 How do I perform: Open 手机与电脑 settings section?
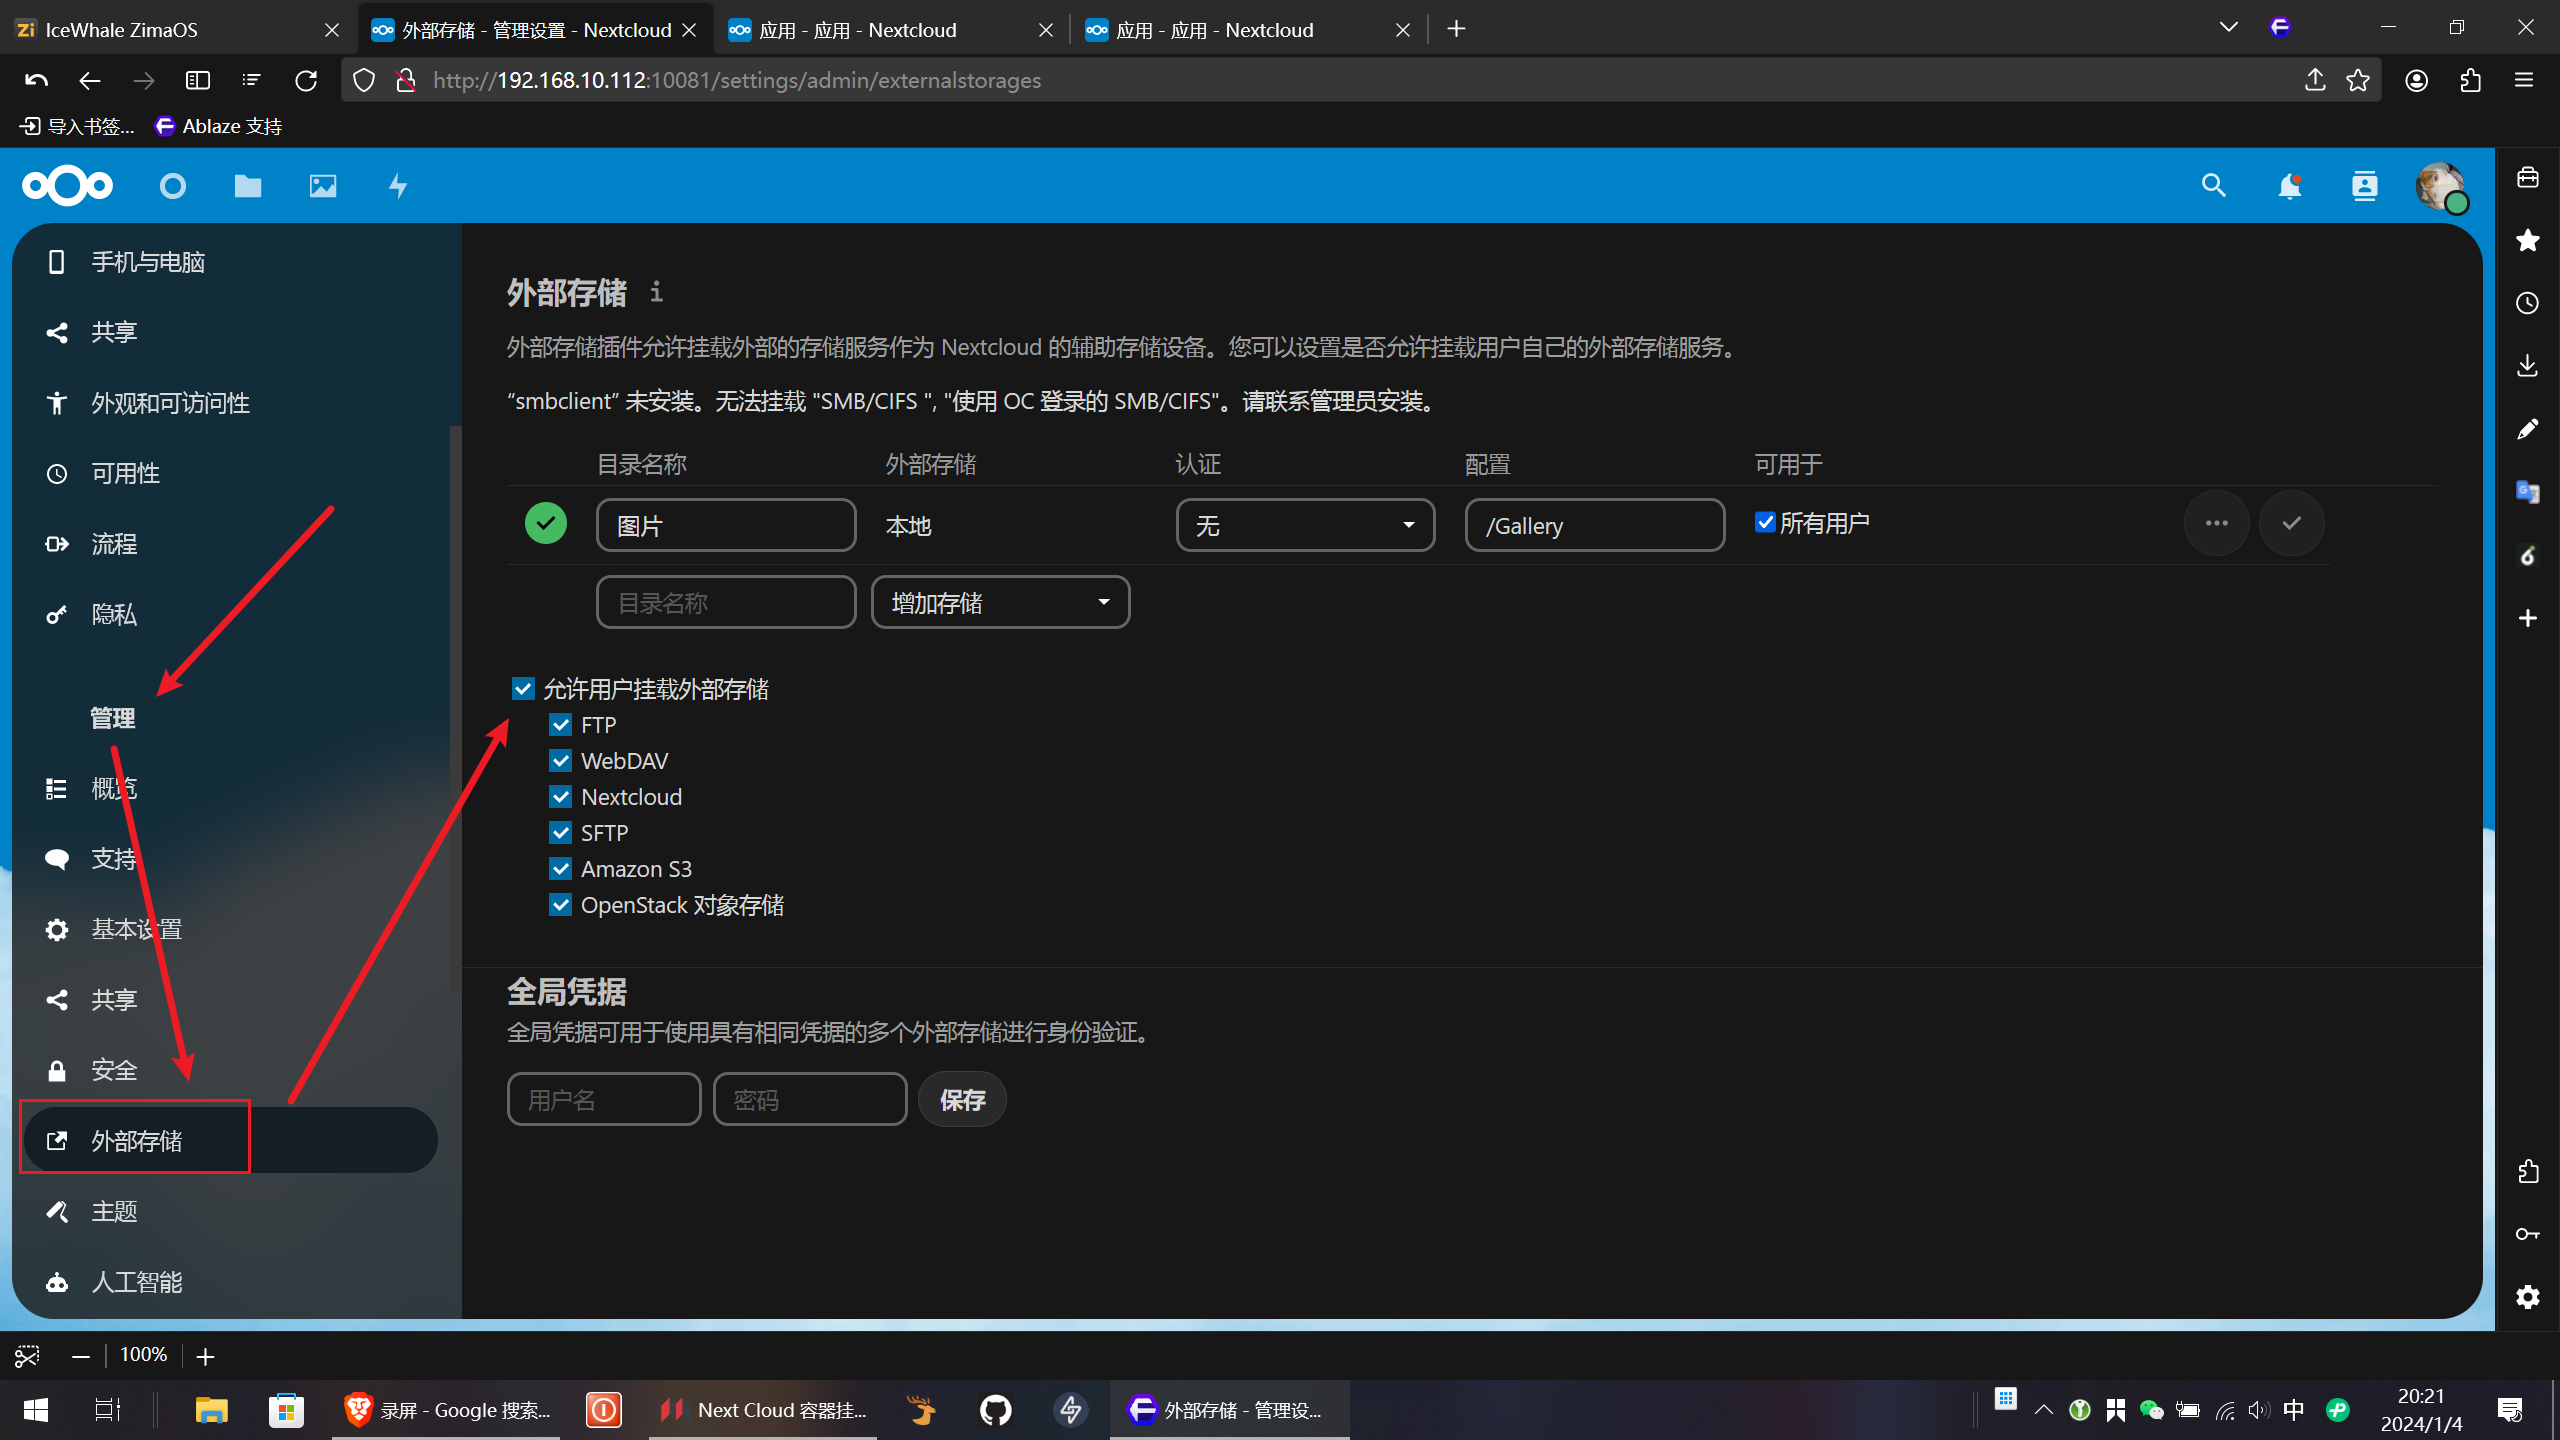(230, 262)
